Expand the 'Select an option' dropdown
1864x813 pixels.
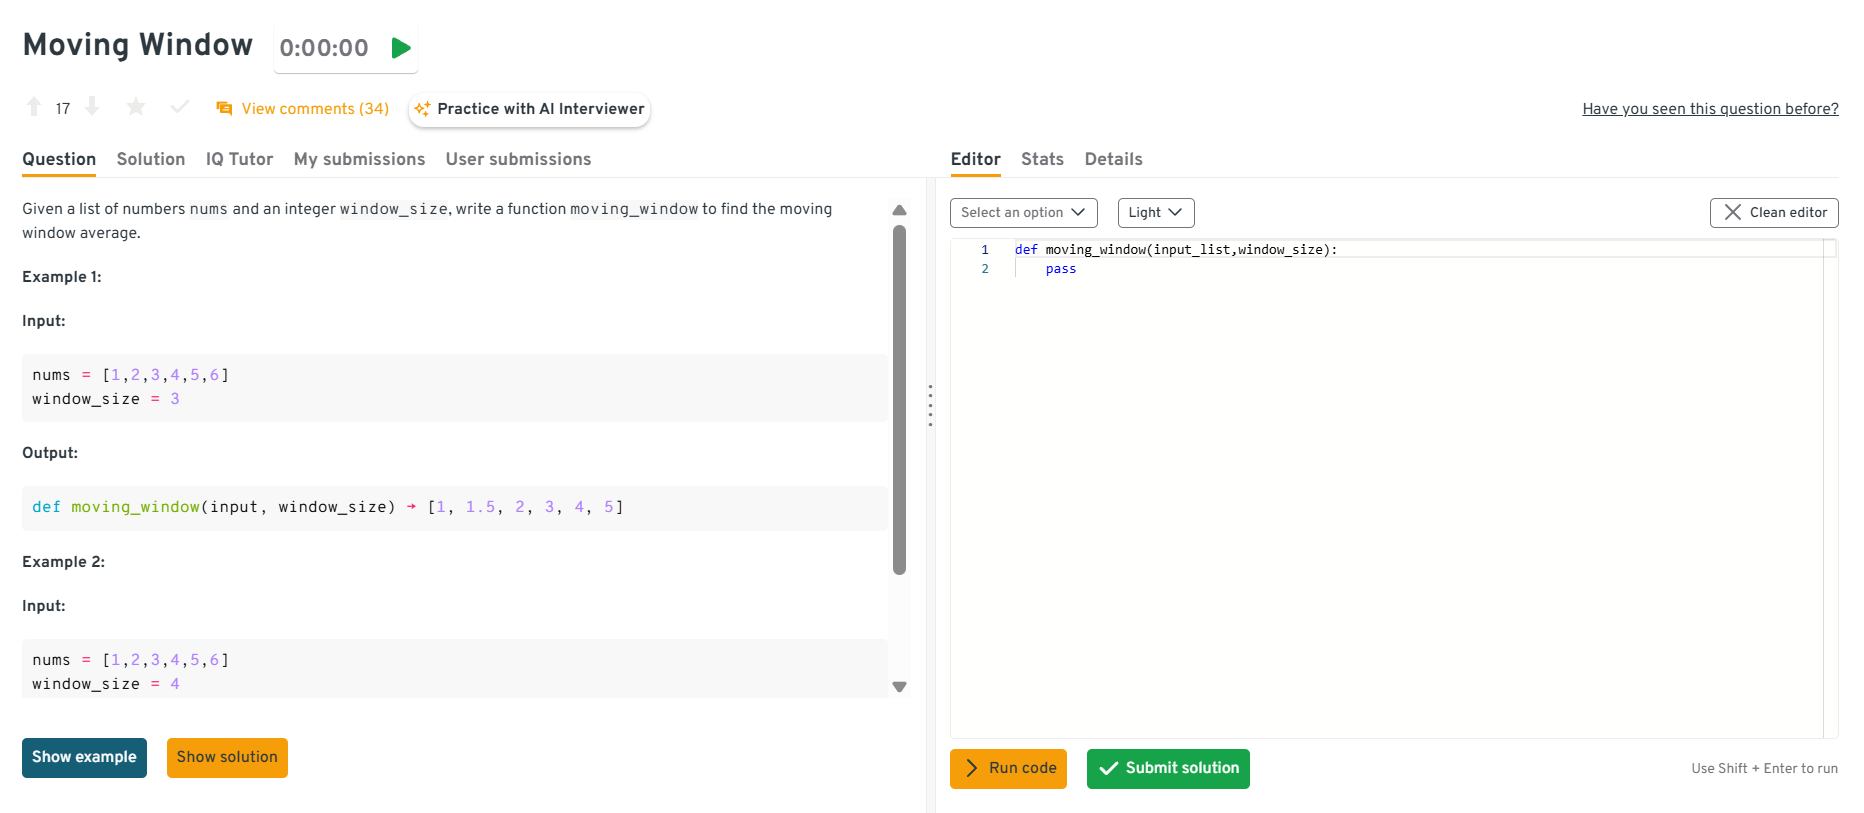1023,213
